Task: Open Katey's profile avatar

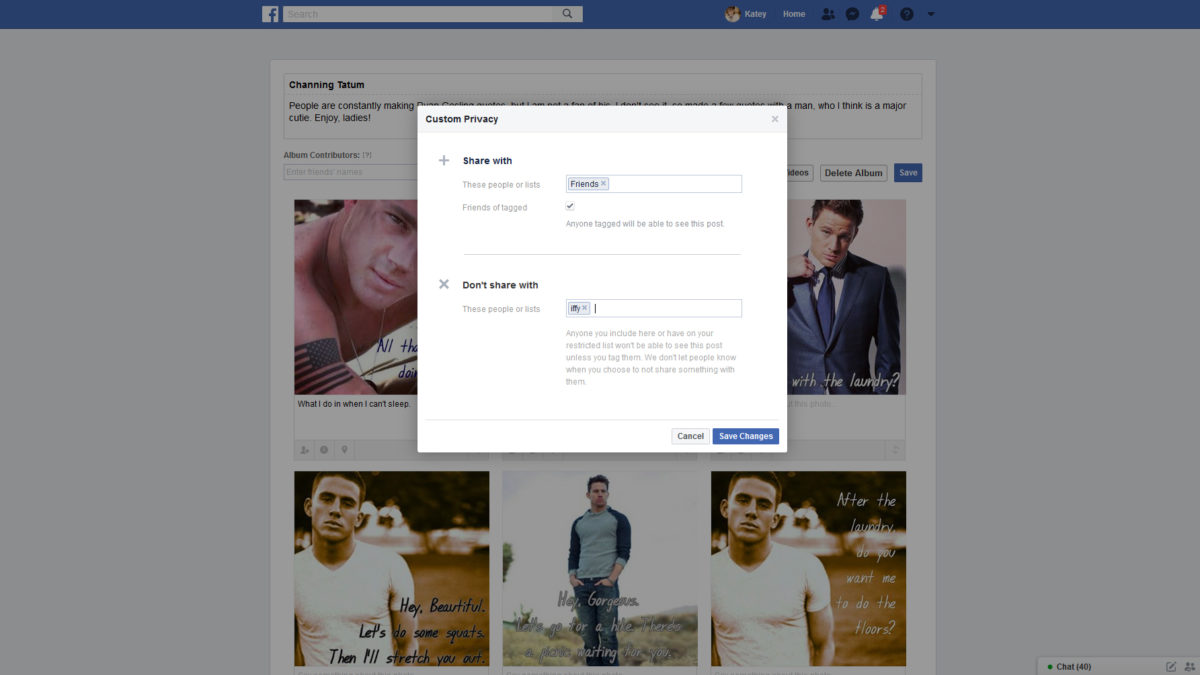Action: pos(732,14)
